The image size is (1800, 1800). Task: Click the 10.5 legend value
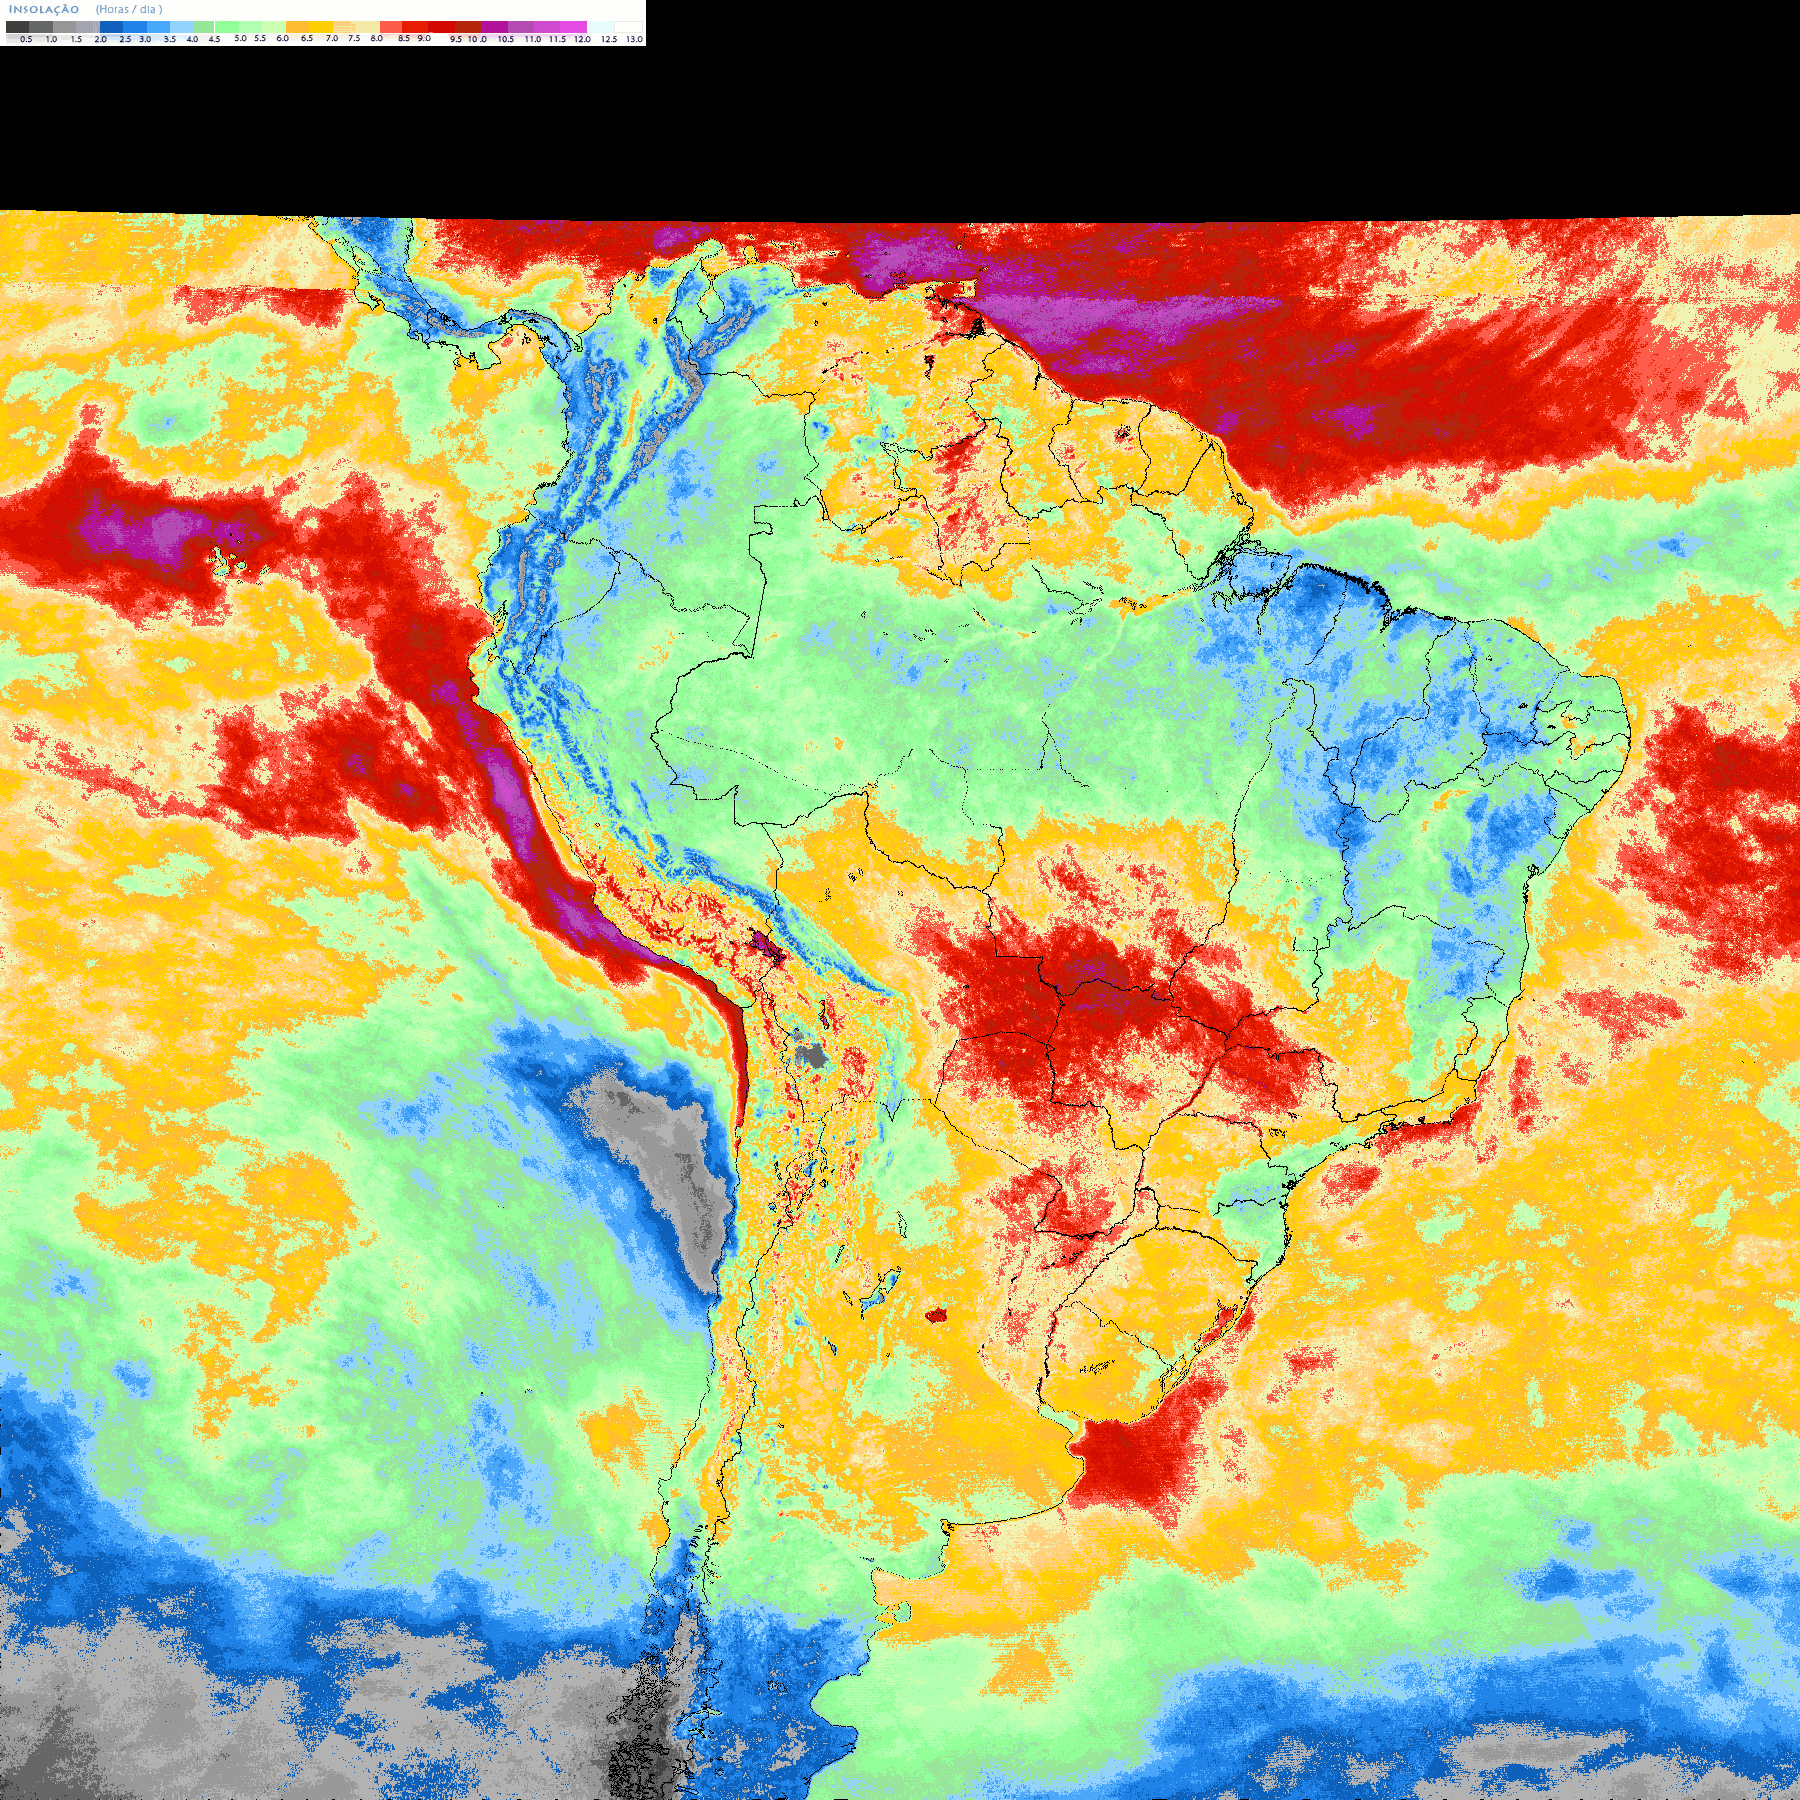[506, 39]
